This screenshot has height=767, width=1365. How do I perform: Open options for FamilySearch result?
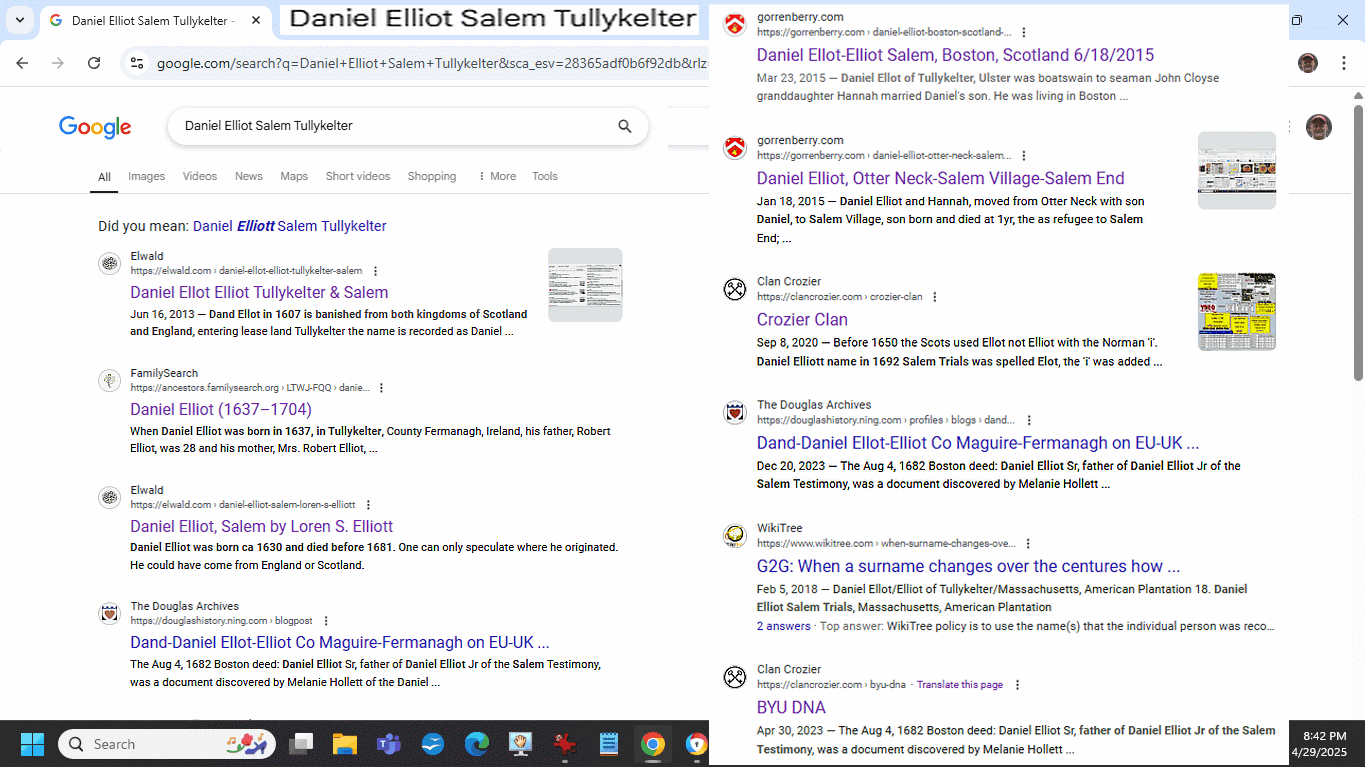(x=381, y=388)
